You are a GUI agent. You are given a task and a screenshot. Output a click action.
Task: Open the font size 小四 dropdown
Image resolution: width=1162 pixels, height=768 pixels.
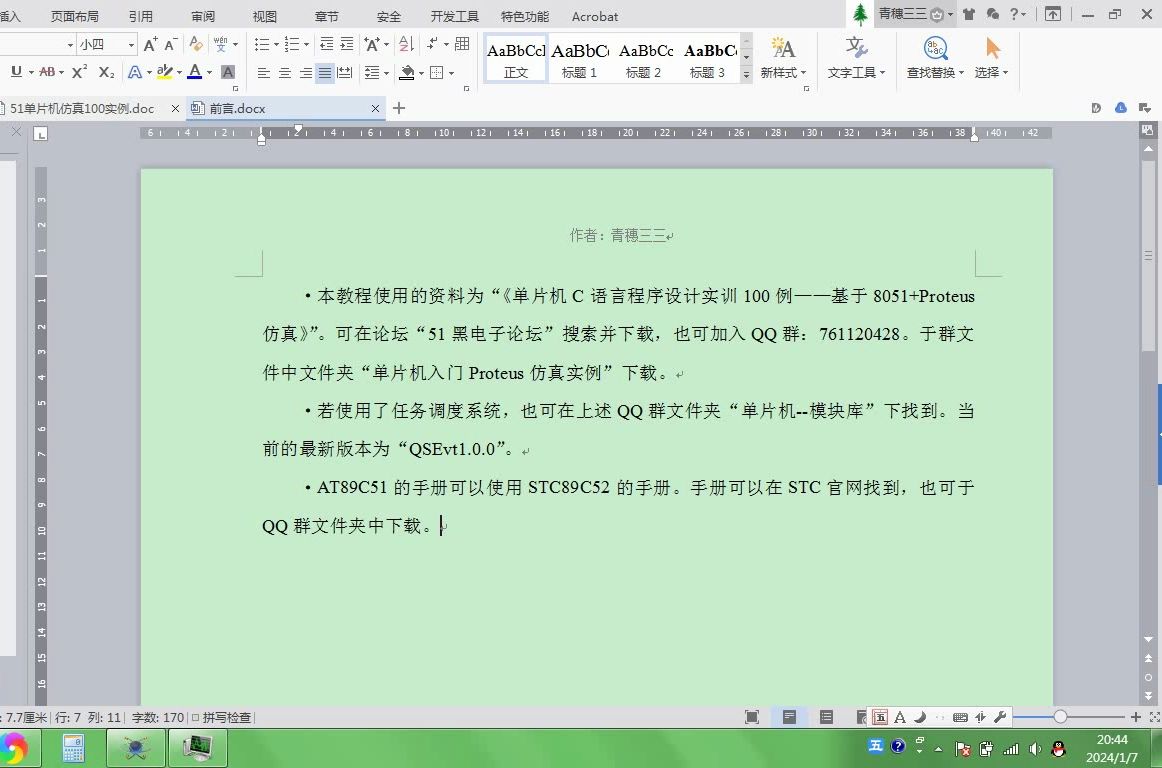pyautogui.click(x=131, y=45)
